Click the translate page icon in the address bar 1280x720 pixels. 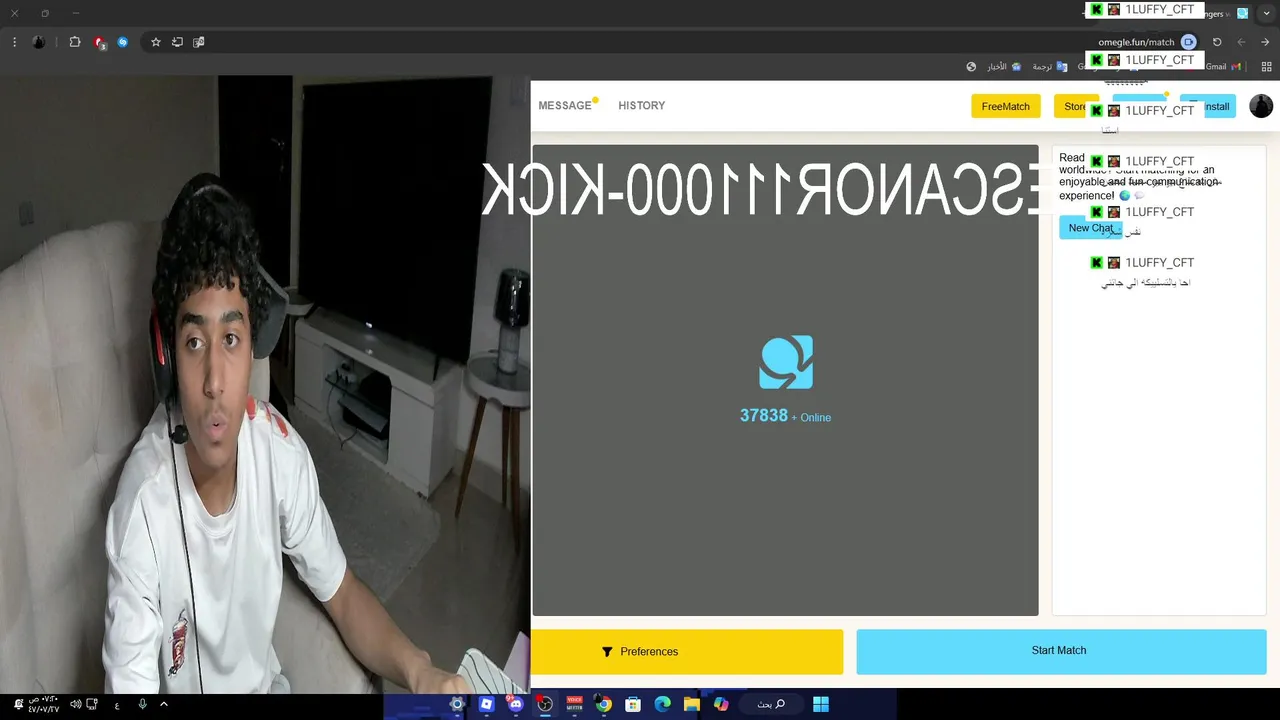coord(199,42)
